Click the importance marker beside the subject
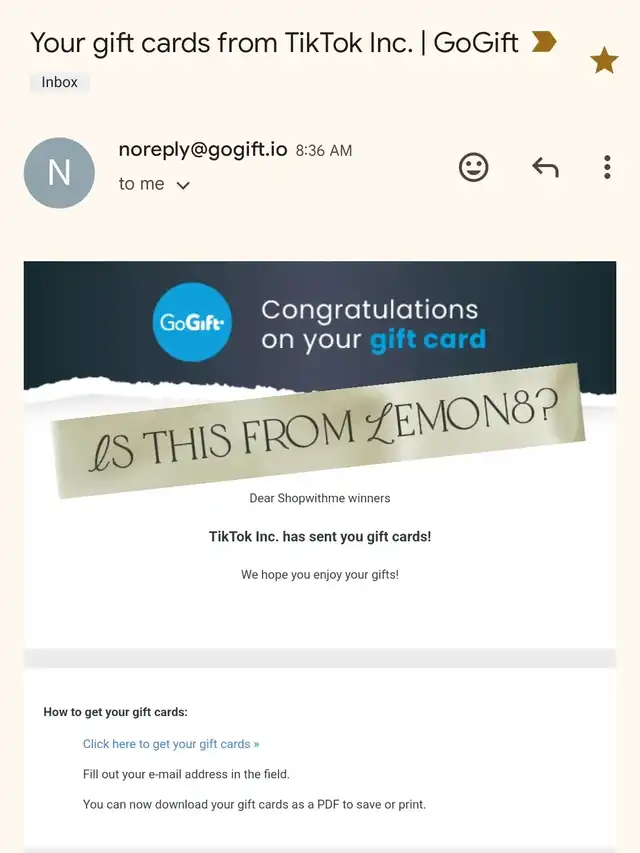The image size is (640, 853). tap(544, 42)
